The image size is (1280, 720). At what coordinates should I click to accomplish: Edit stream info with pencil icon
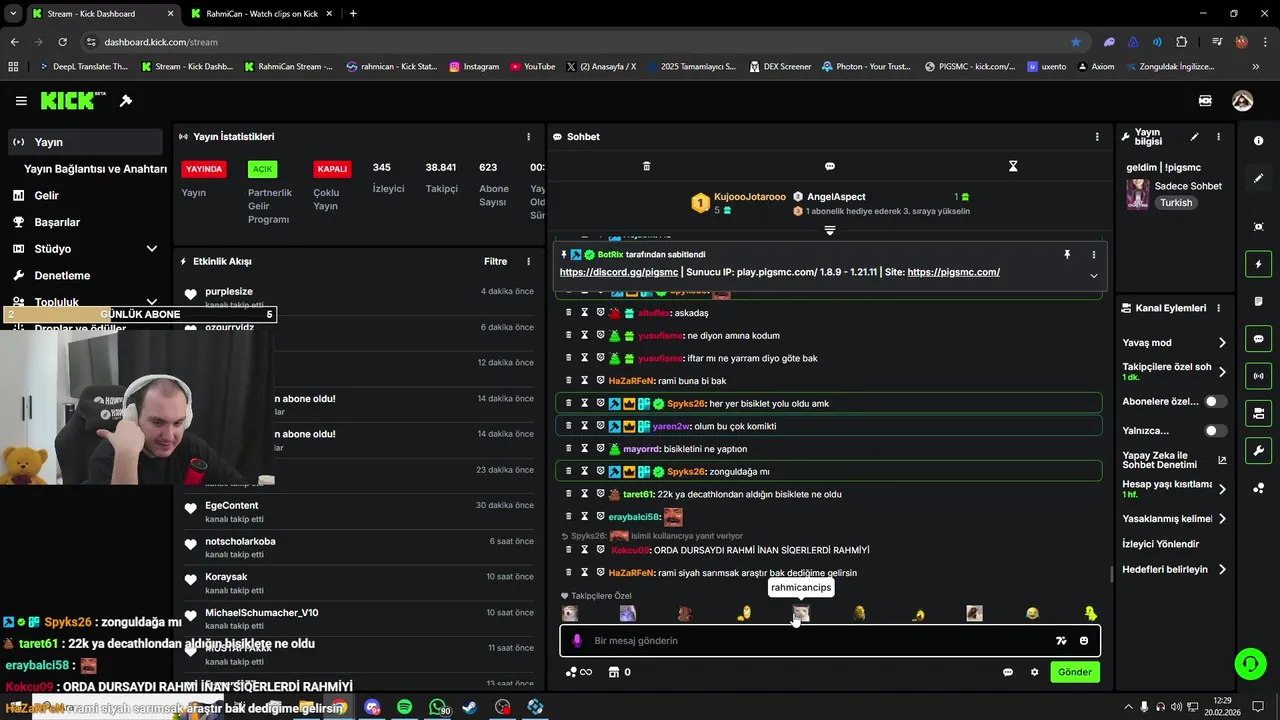pyautogui.click(x=1194, y=137)
